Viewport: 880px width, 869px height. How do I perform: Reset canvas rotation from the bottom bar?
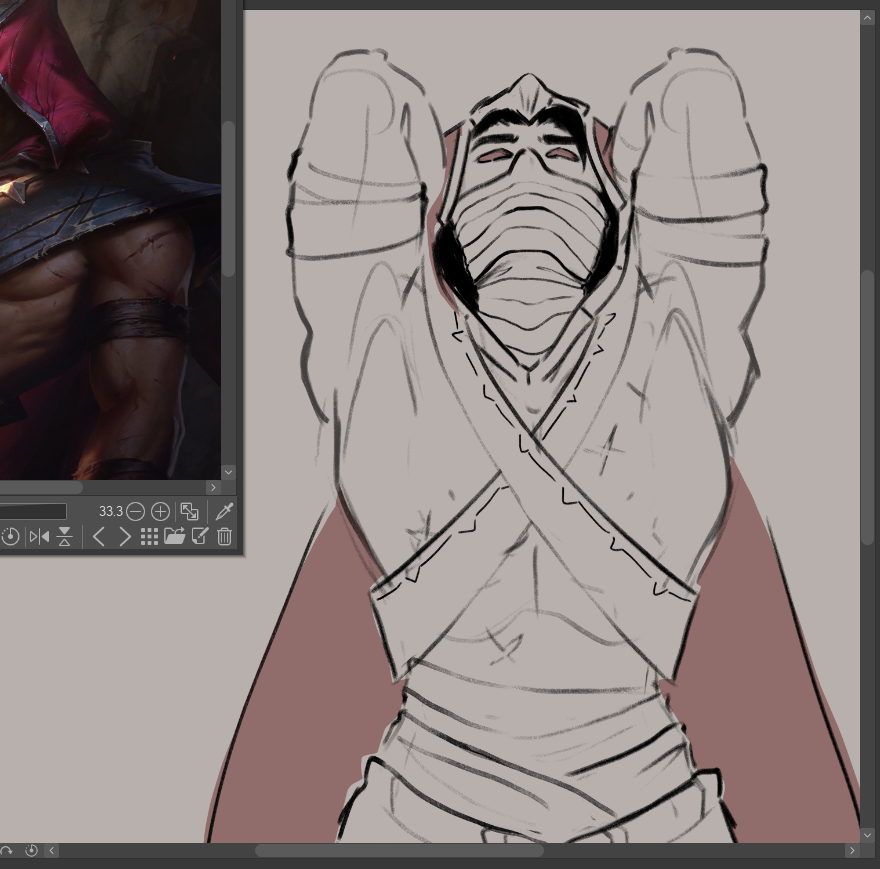[x=31, y=851]
